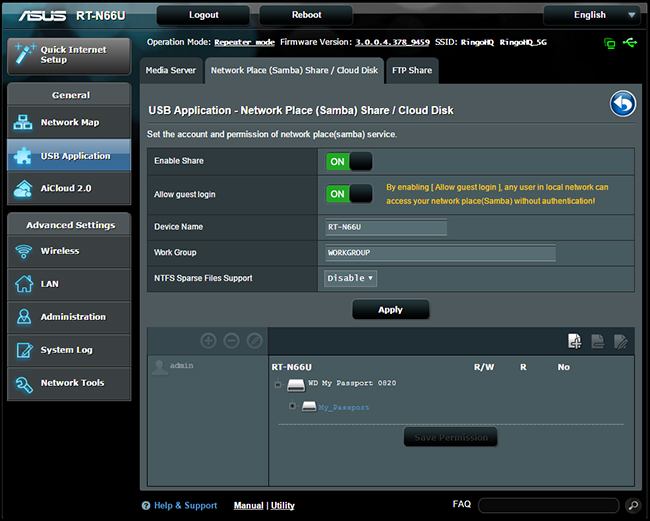The height and width of the screenshot is (521, 650).
Task: Expand the My_Passport partition node
Action: (292, 406)
